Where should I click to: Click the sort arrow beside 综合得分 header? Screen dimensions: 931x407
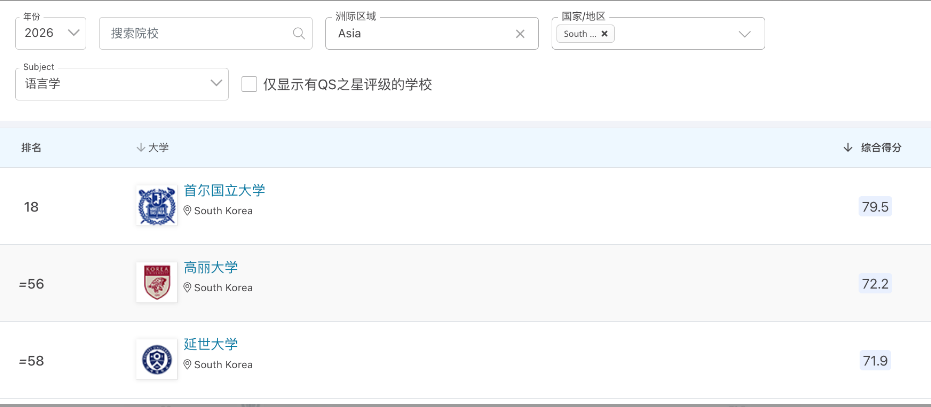[x=848, y=147]
